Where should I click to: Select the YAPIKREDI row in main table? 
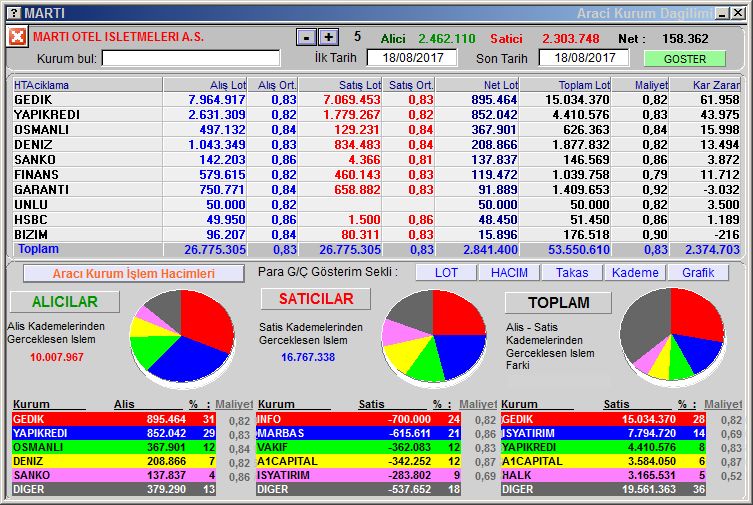pos(376,115)
